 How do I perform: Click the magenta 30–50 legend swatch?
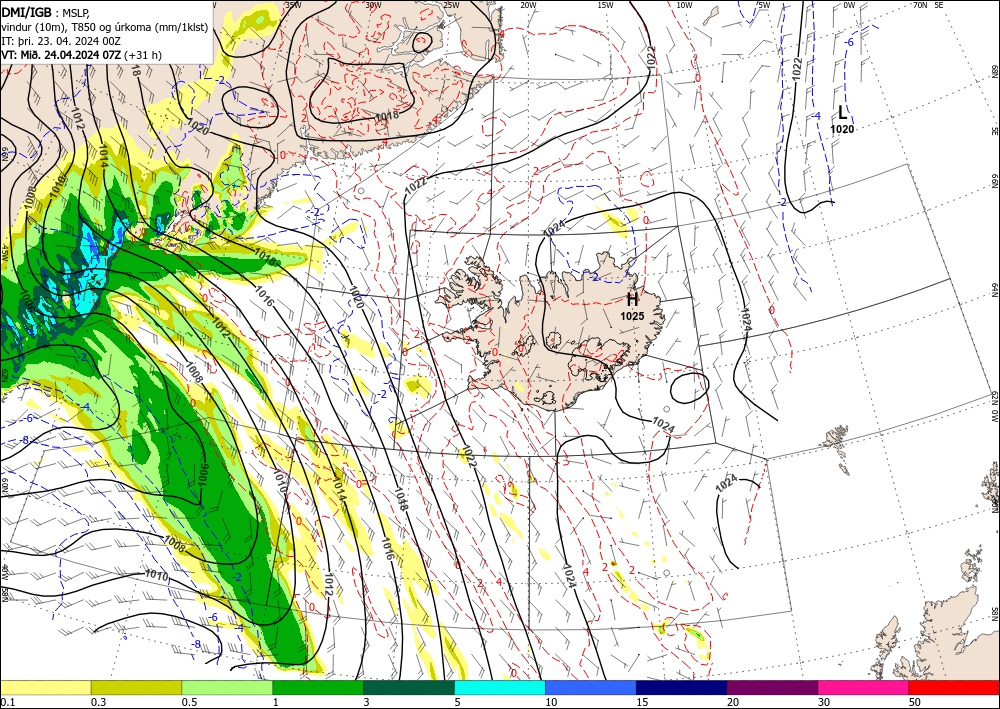tap(864, 687)
